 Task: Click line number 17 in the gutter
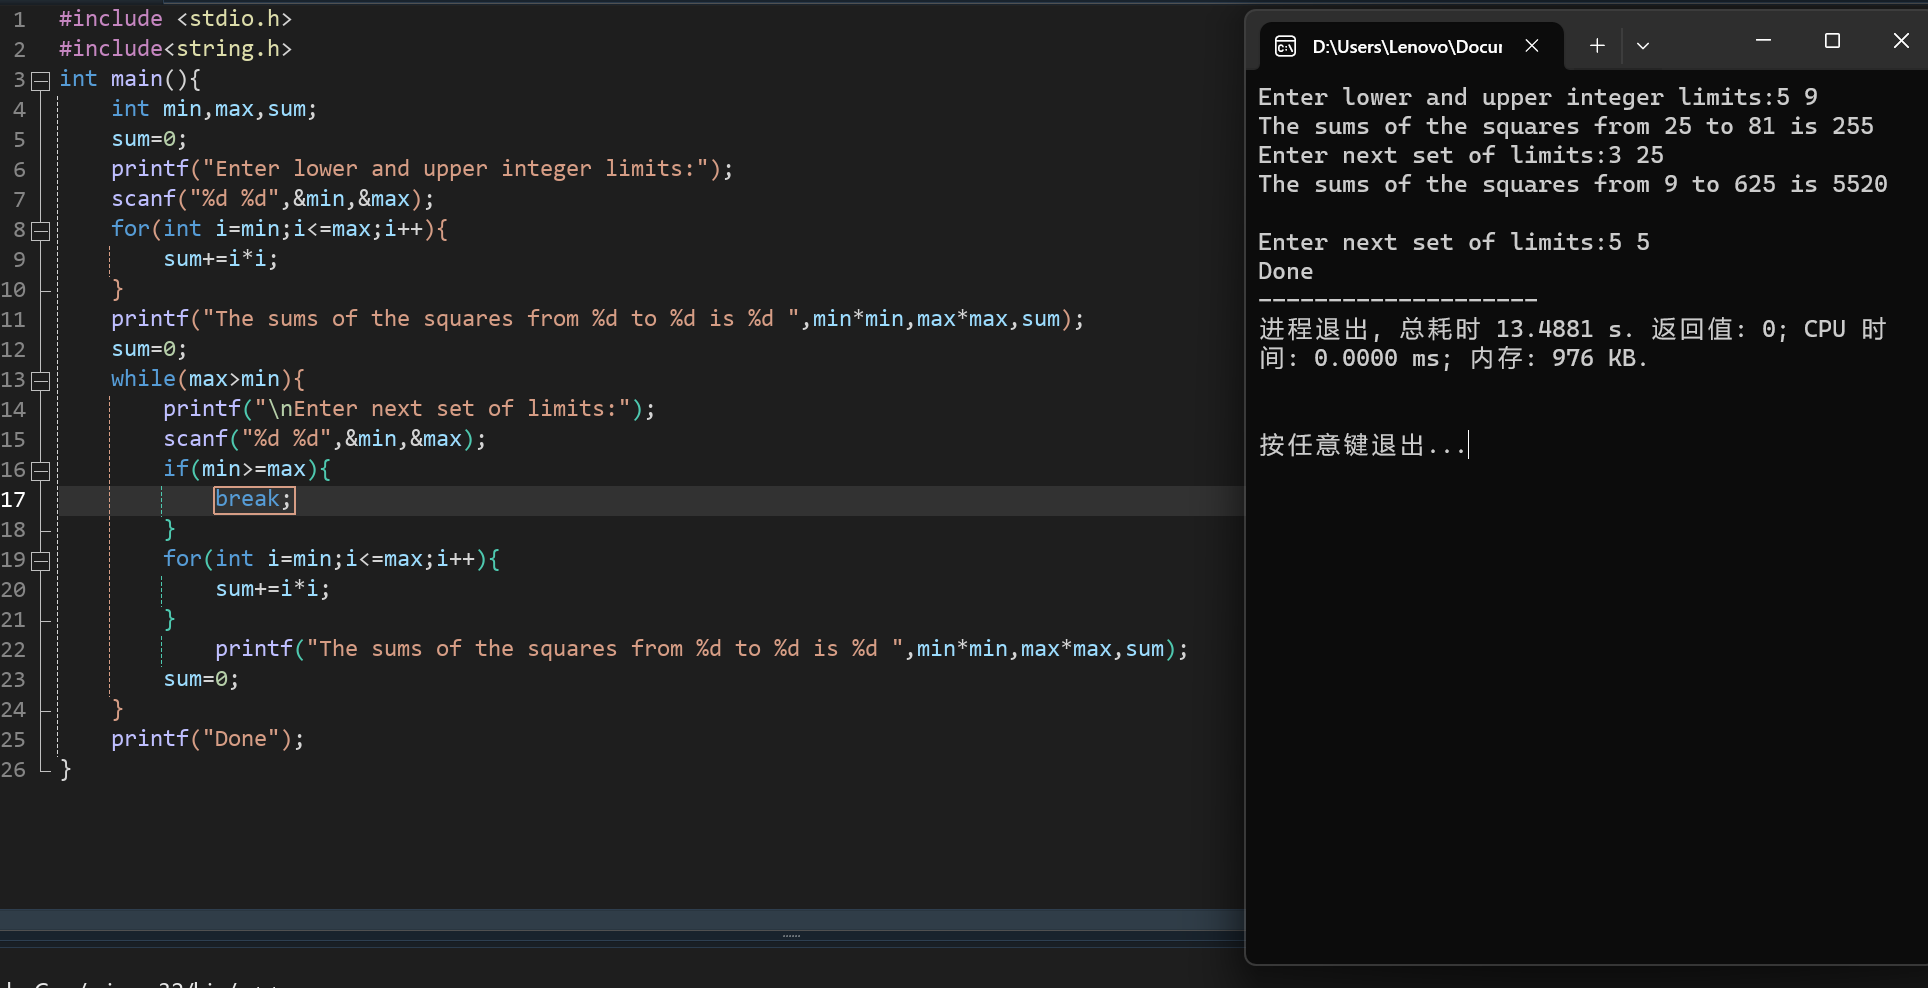[14, 500]
